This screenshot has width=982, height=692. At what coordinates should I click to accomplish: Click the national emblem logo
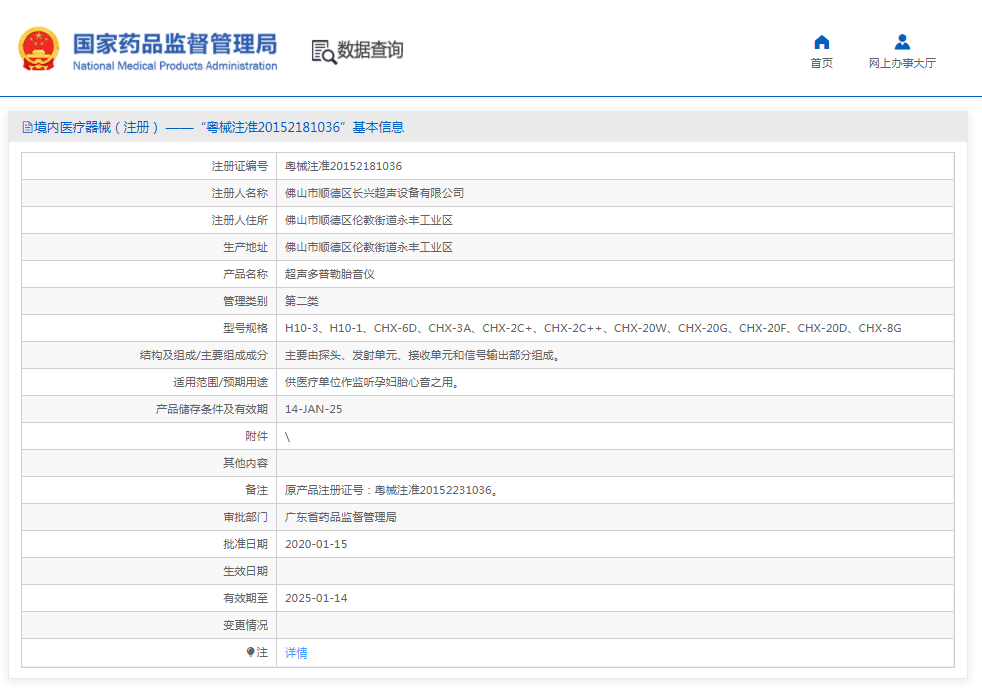(38, 45)
